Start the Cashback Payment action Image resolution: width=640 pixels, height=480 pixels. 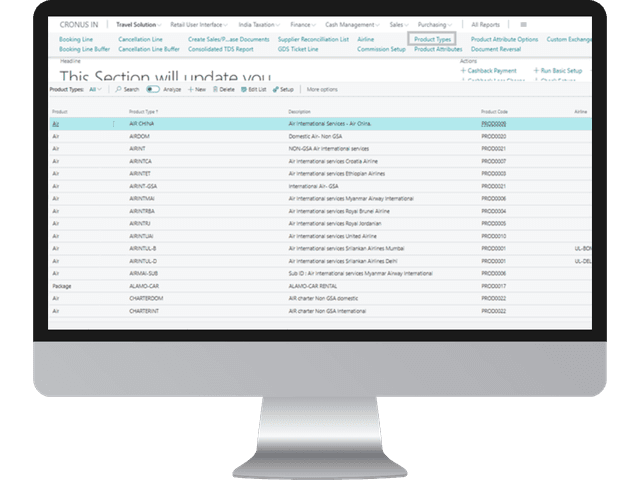(489, 71)
